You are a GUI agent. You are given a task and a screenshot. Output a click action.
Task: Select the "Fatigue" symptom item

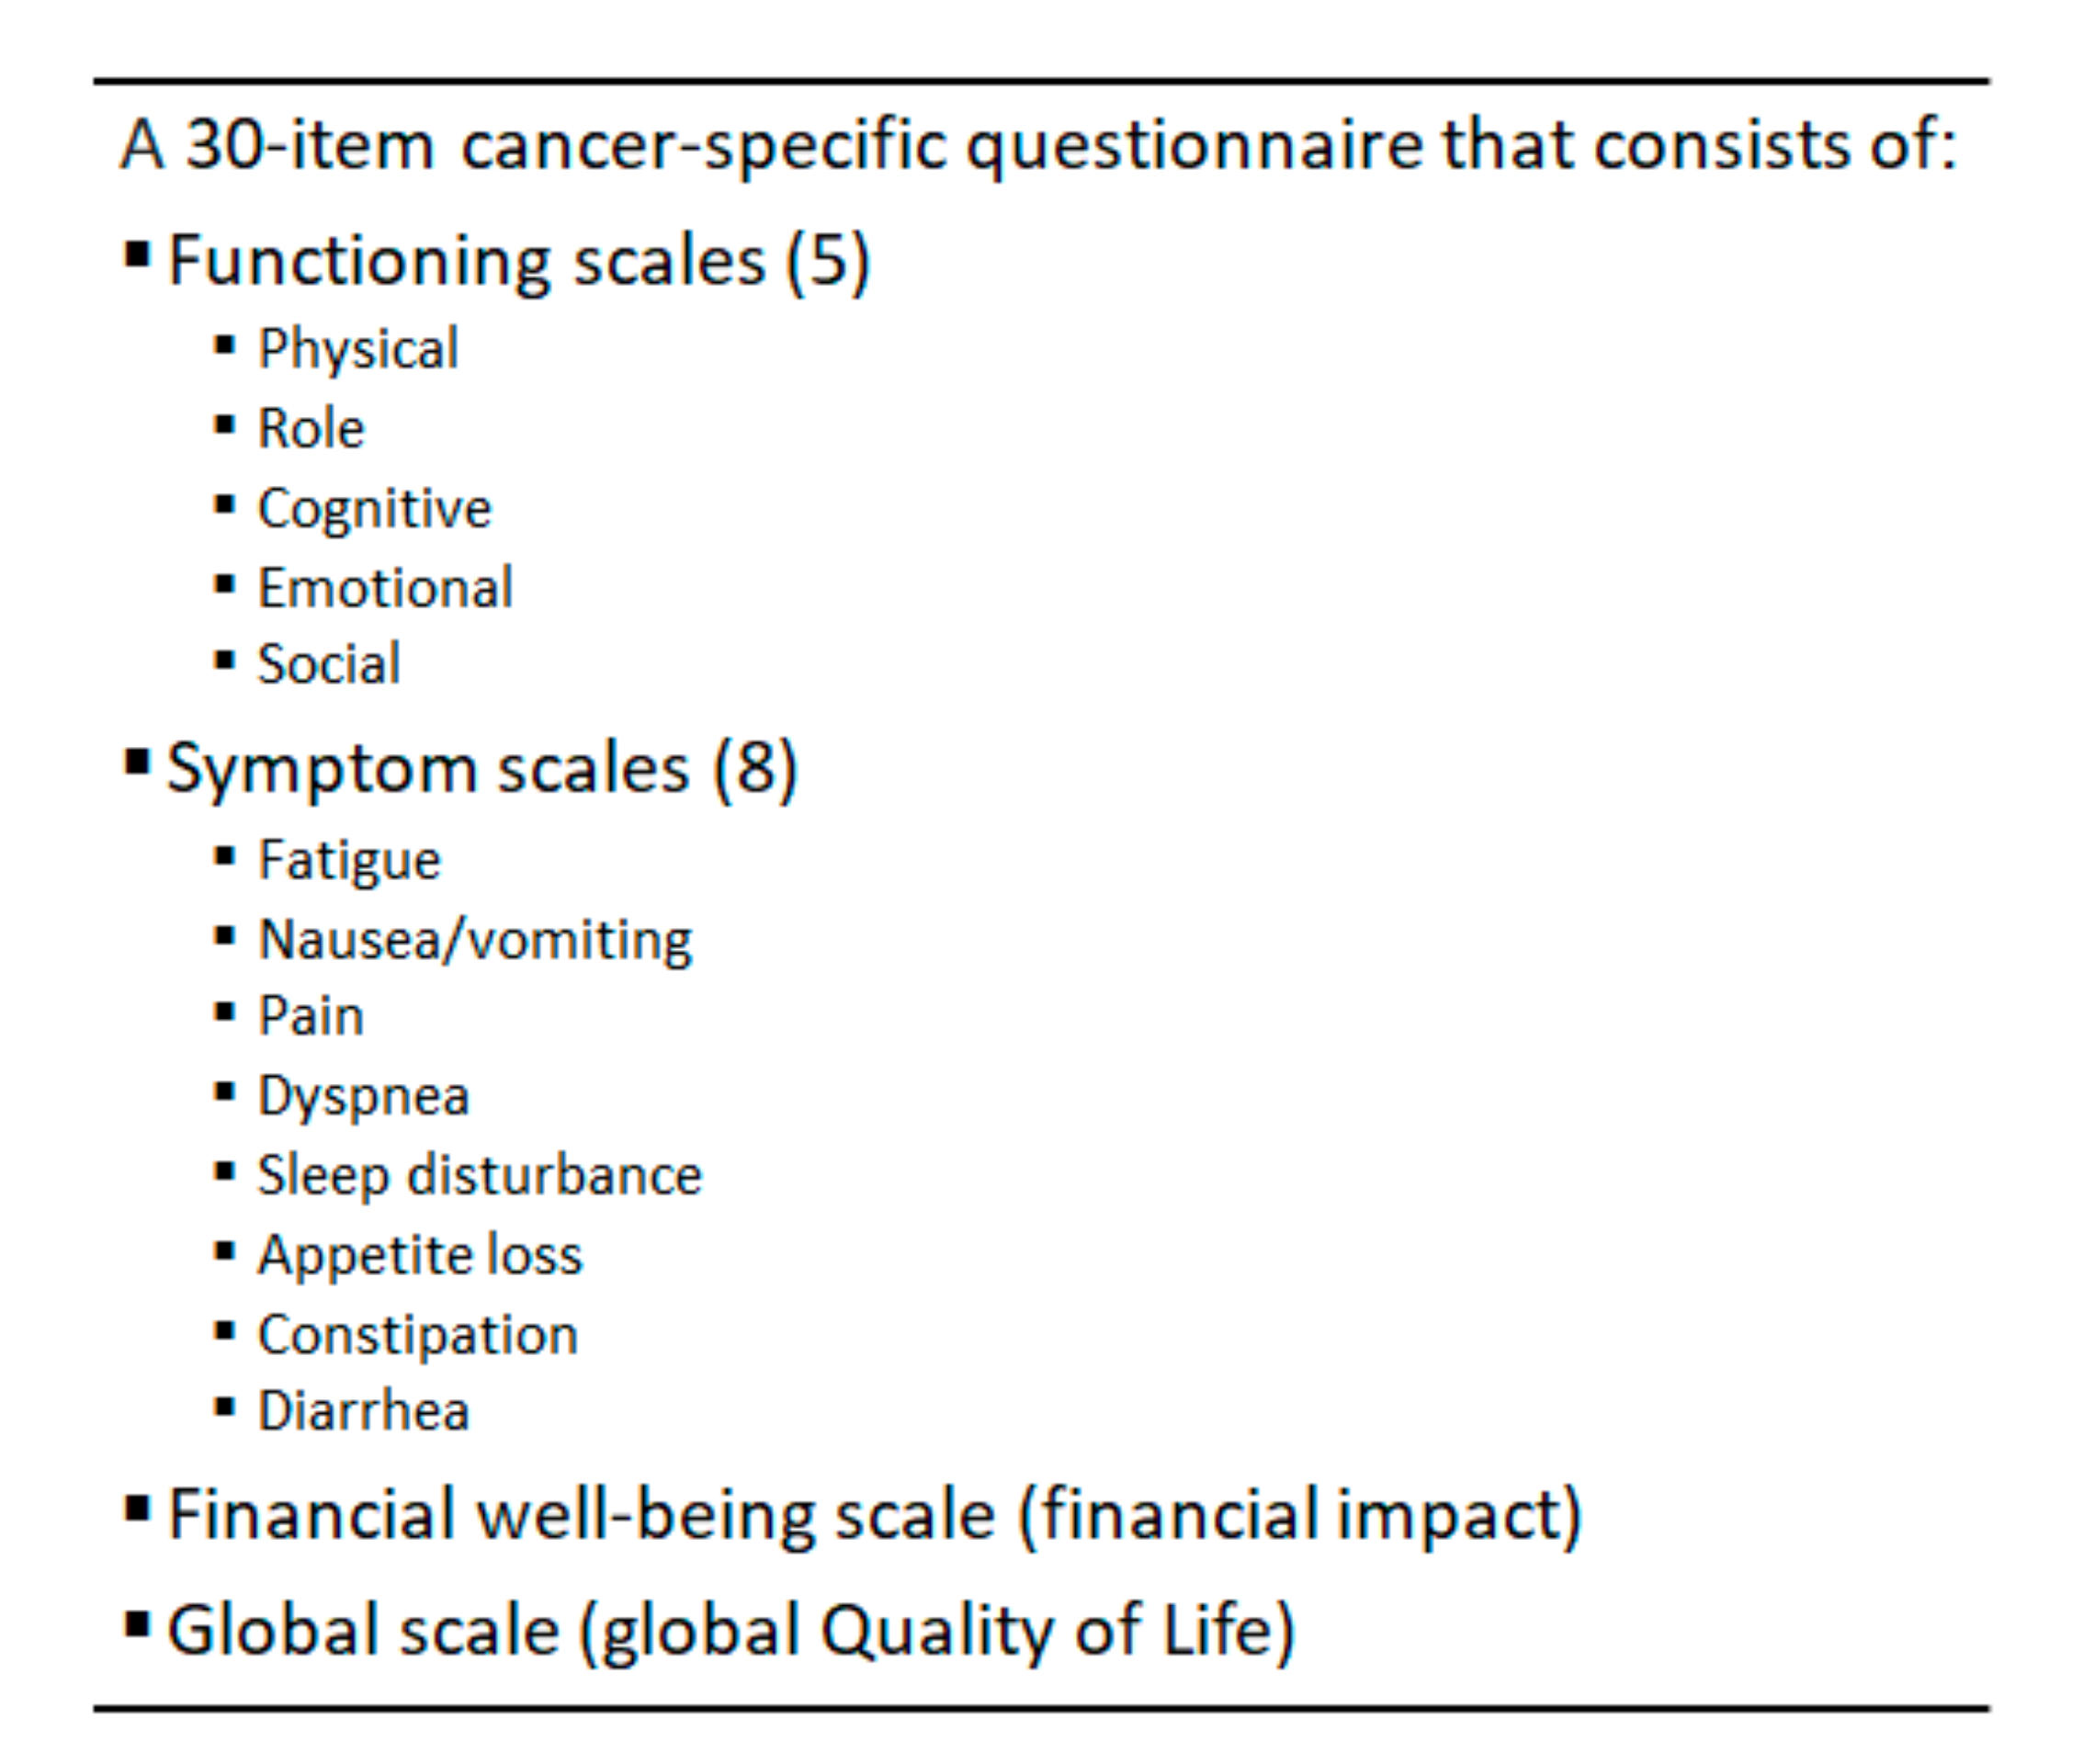click(349, 860)
